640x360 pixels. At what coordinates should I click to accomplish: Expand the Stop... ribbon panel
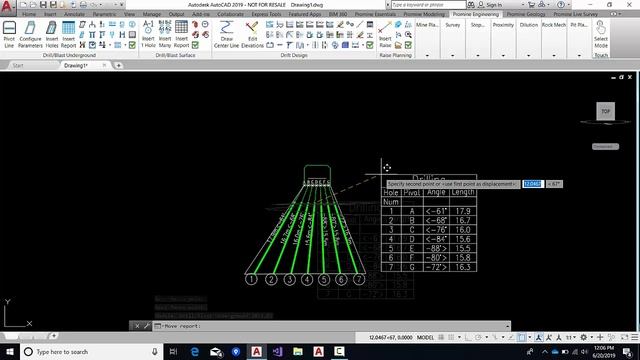[x=478, y=55]
